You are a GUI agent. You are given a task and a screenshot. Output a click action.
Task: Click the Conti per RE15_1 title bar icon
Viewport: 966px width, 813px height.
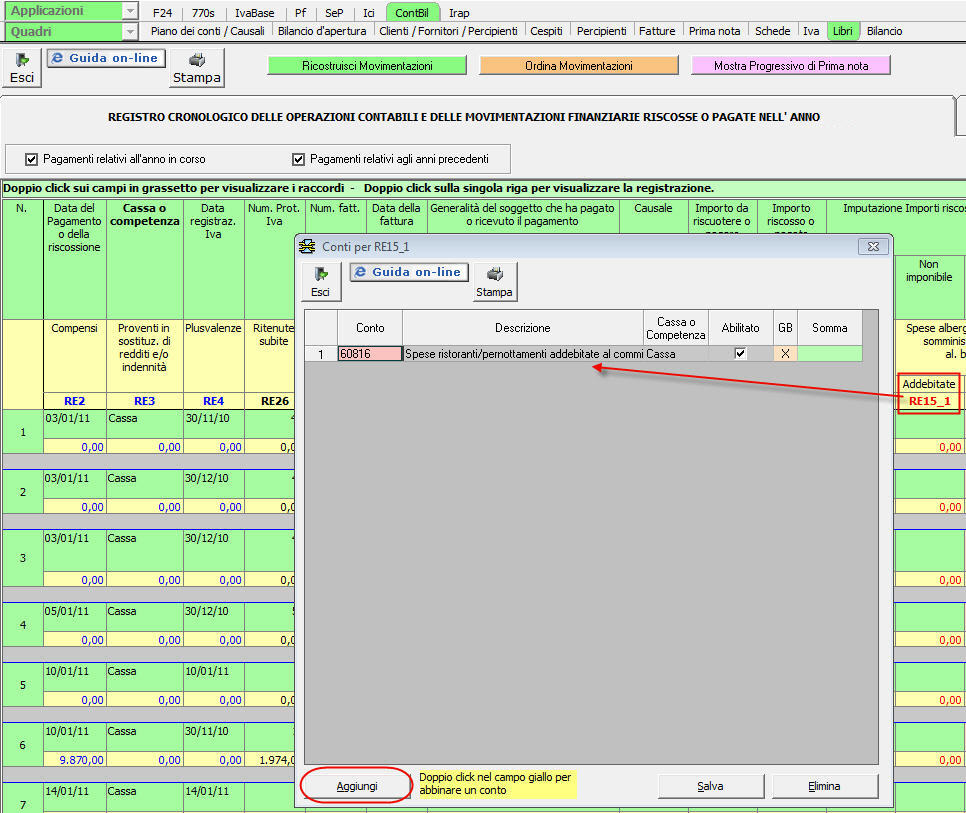[307, 246]
